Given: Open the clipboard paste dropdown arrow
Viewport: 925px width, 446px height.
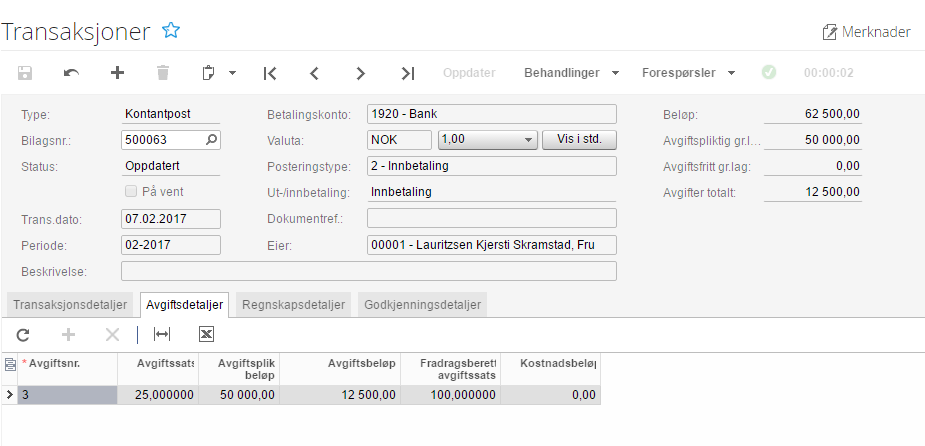Looking at the screenshot, I should [232, 73].
